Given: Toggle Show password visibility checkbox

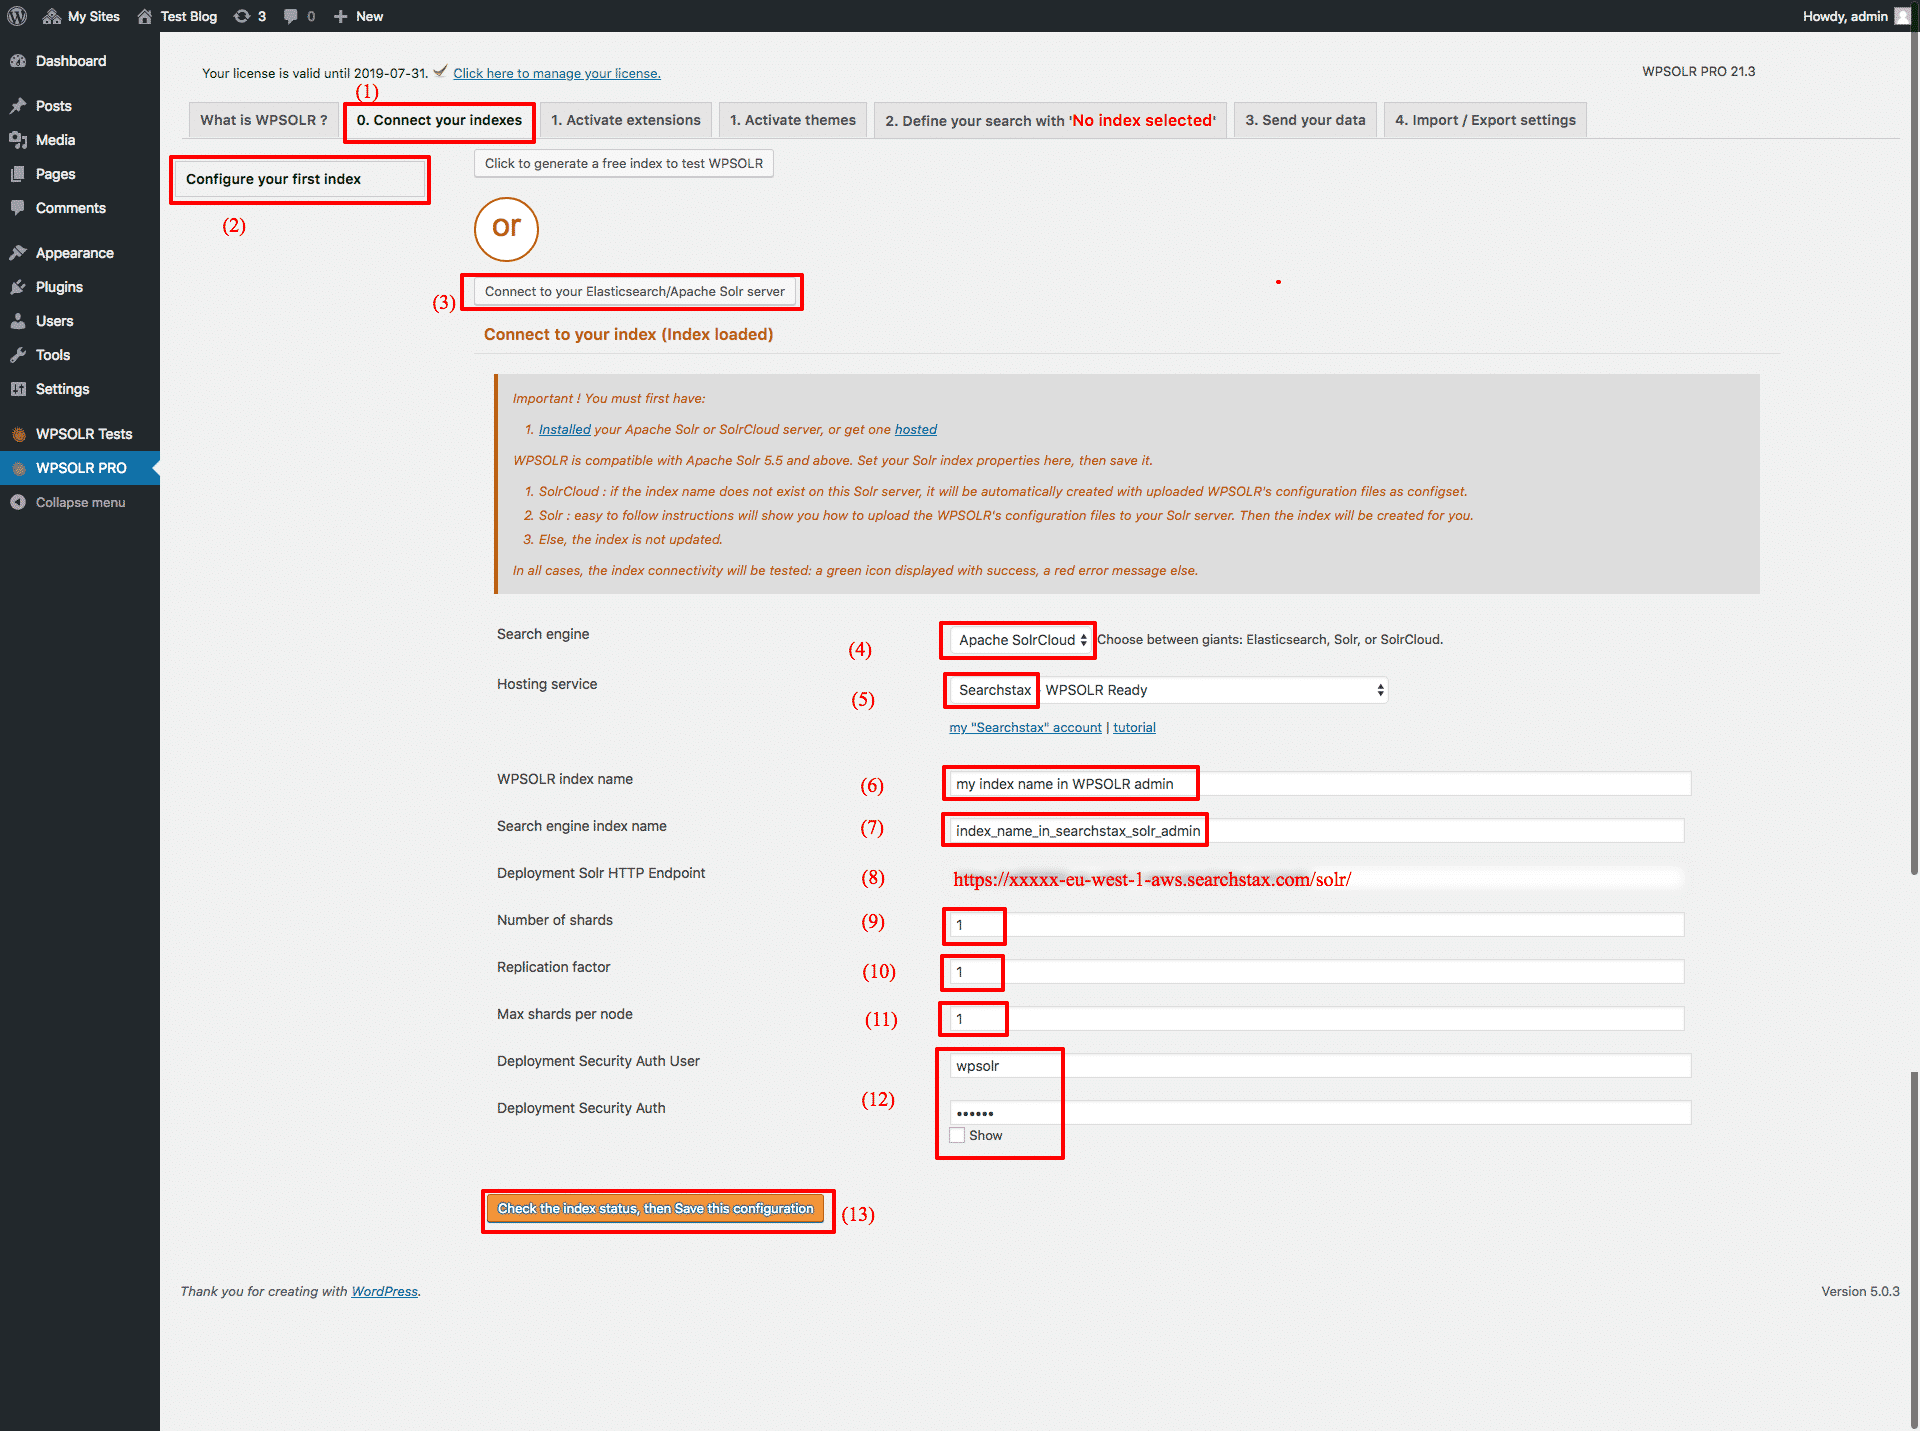Looking at the screenshot, I should pyautogui.click(x=956, y=1136).
